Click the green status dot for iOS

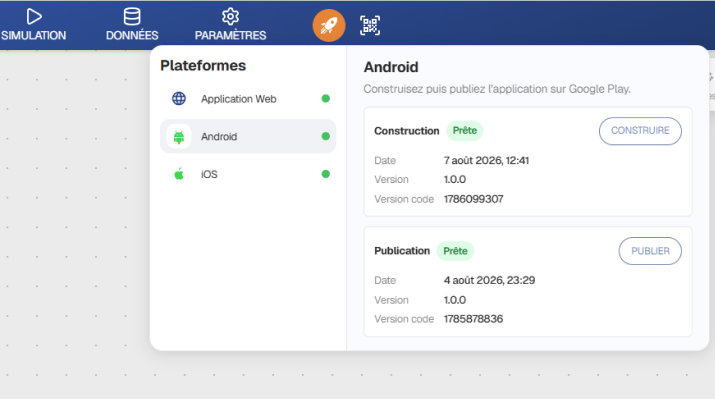coord(326,174)
